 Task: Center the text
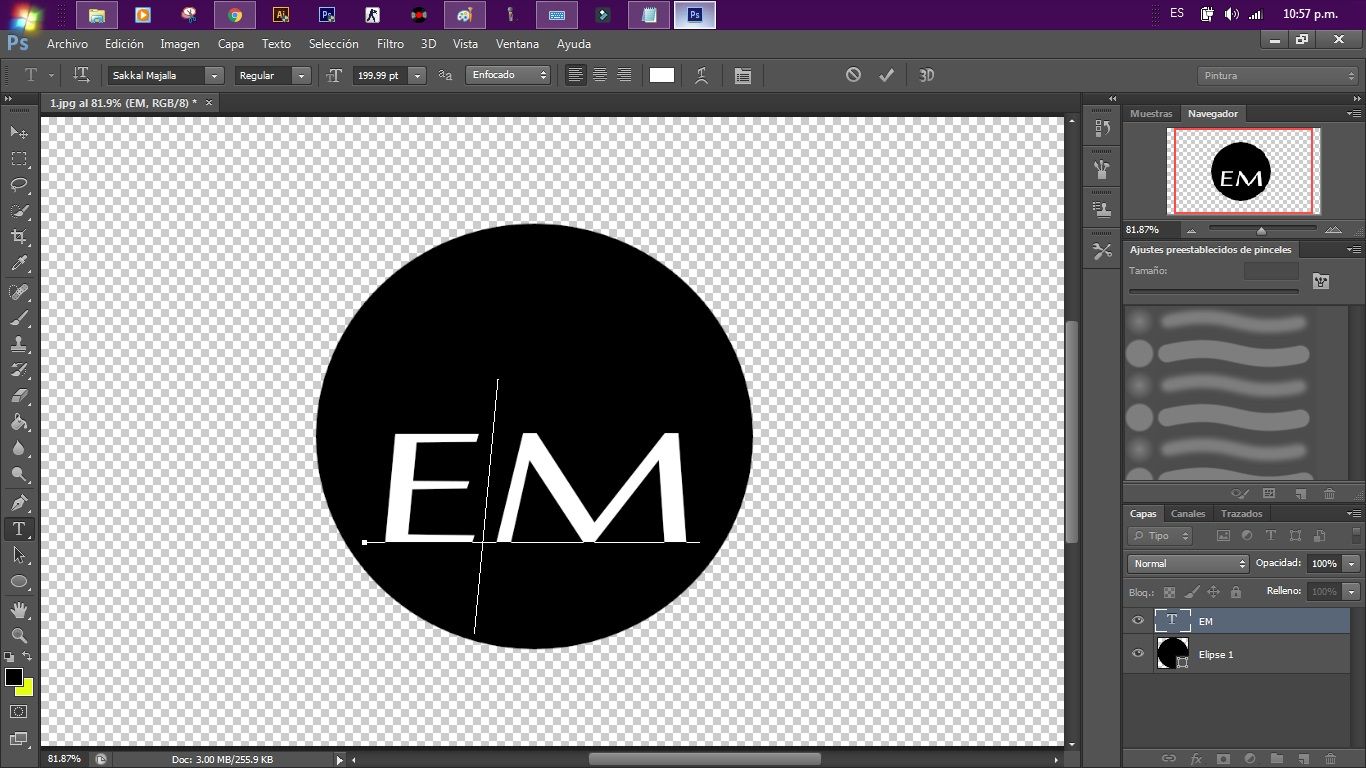(600, 75)
